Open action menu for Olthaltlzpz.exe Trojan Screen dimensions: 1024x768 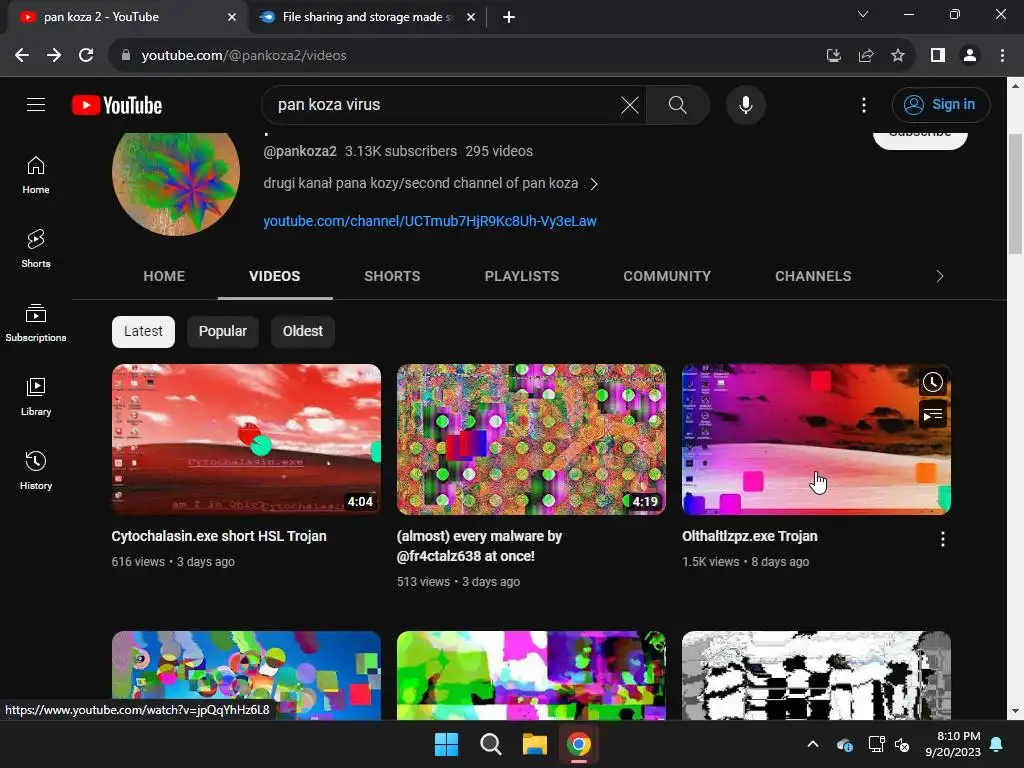pos(942,539)
